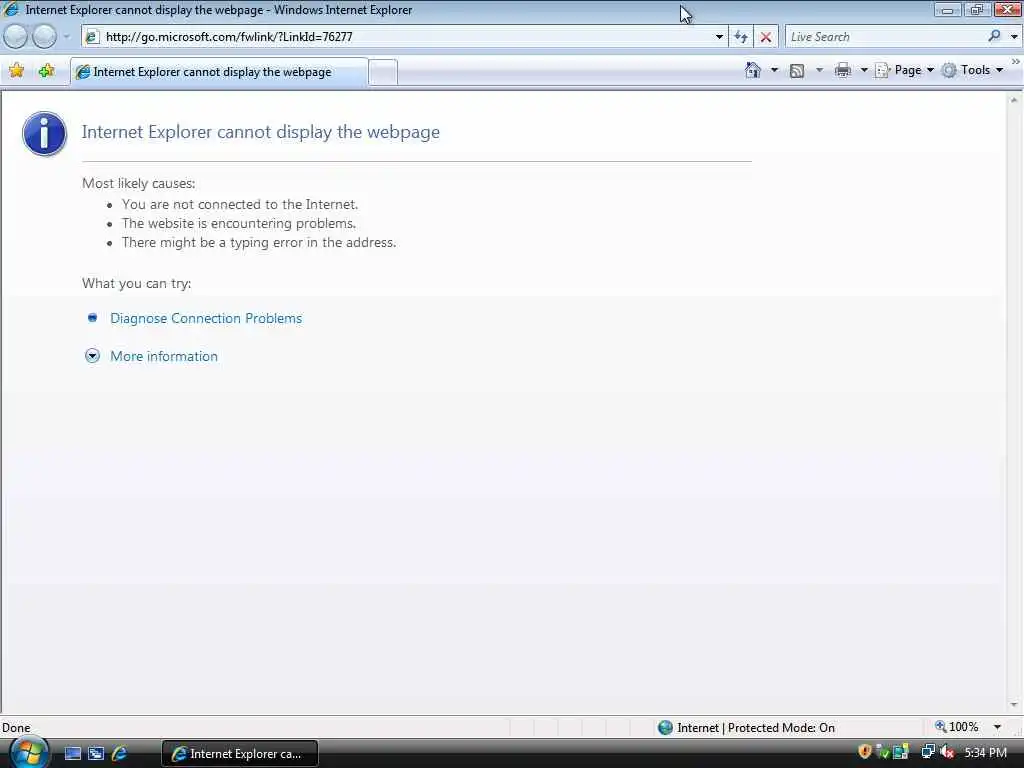Click the Internet Explorer taskbar button
1024x768 pixels.
click(239, 754)
